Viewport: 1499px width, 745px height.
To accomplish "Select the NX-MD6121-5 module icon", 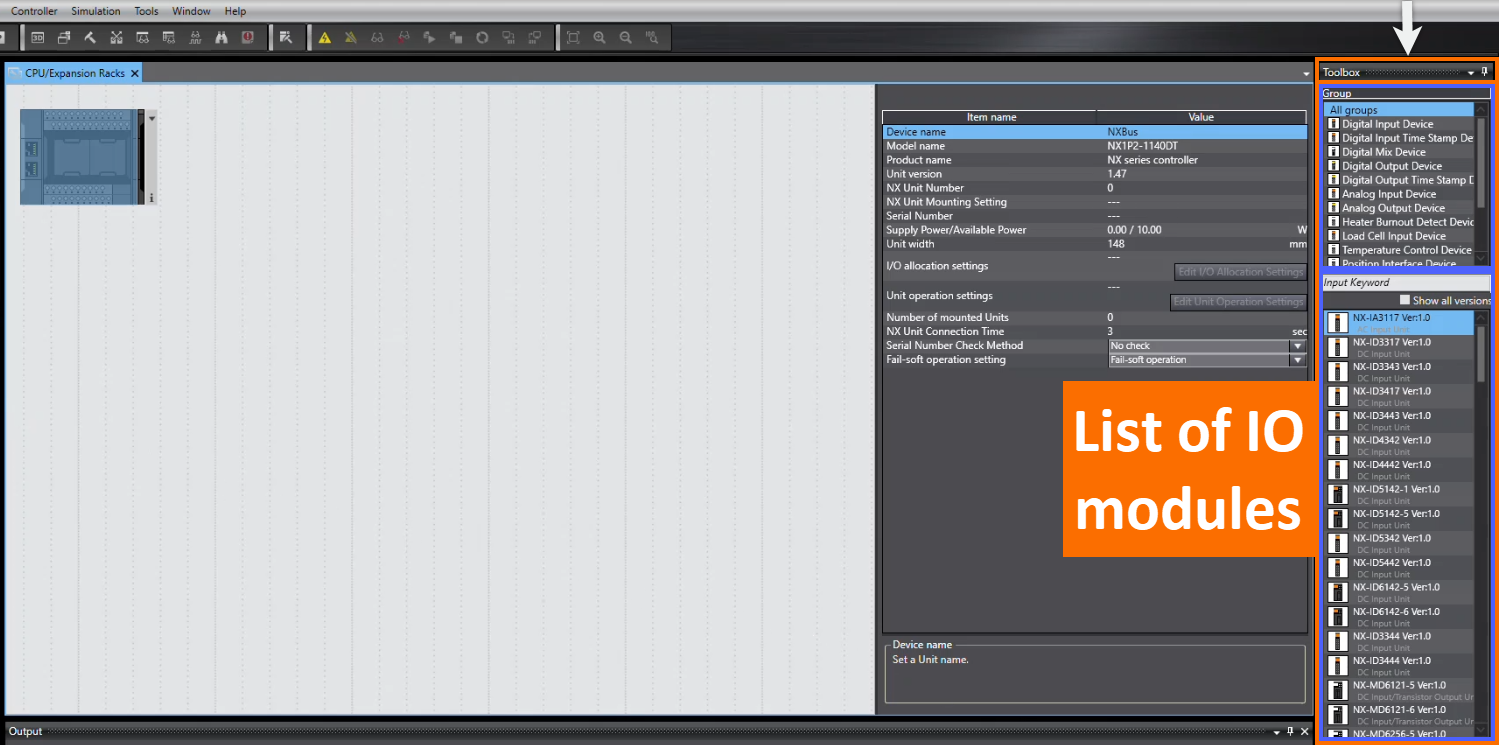I will pyautogui.click(x=1336, y=690).
